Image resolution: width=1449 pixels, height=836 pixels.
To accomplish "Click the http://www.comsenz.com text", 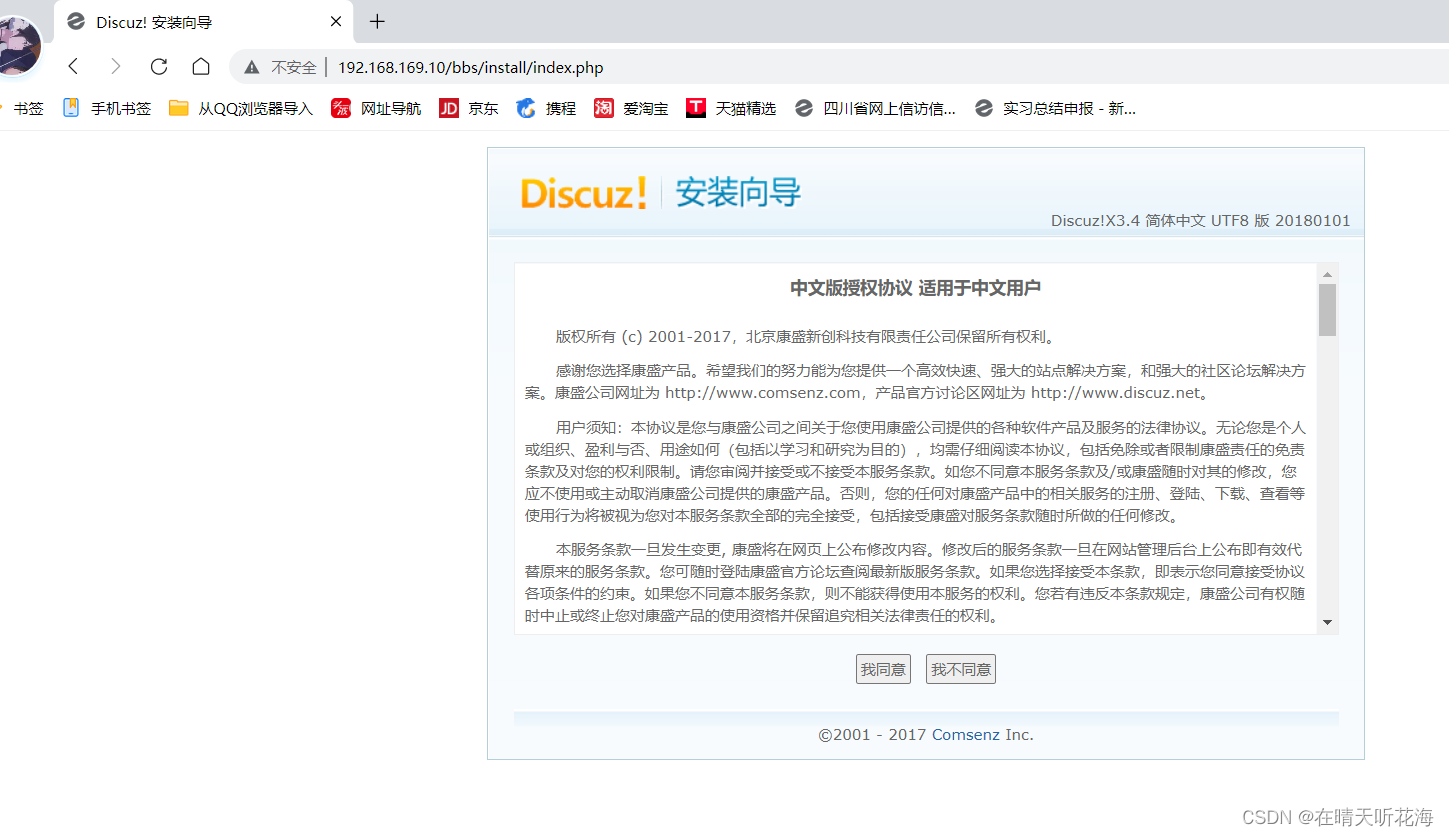I will pos(763,393).
